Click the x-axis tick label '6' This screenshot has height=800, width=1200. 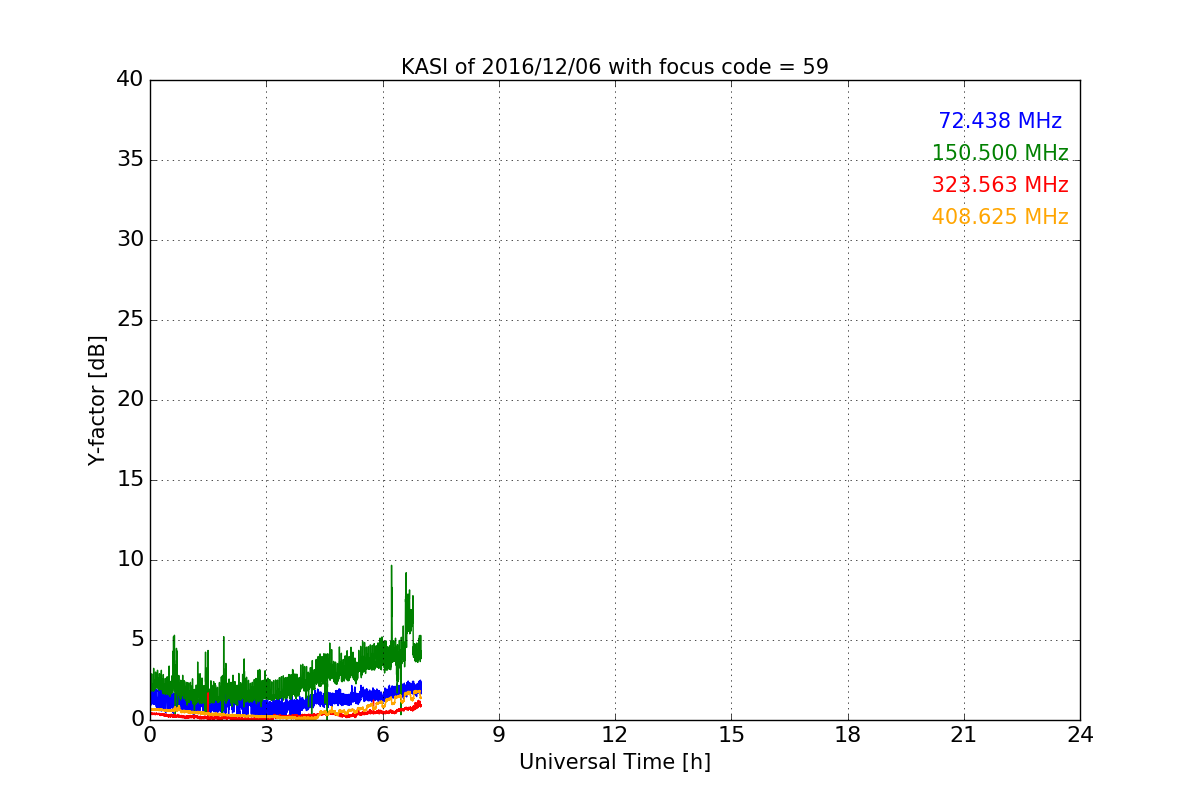pos(383,735)
